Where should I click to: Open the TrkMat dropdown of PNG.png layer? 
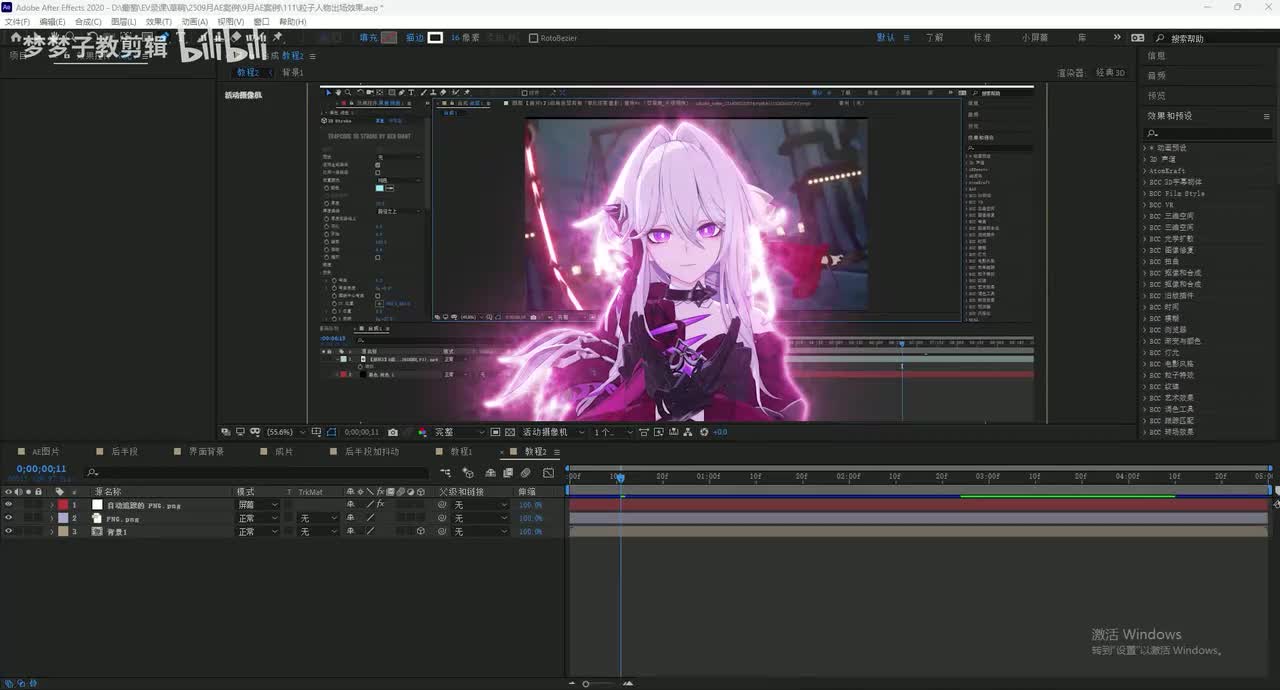319,518
